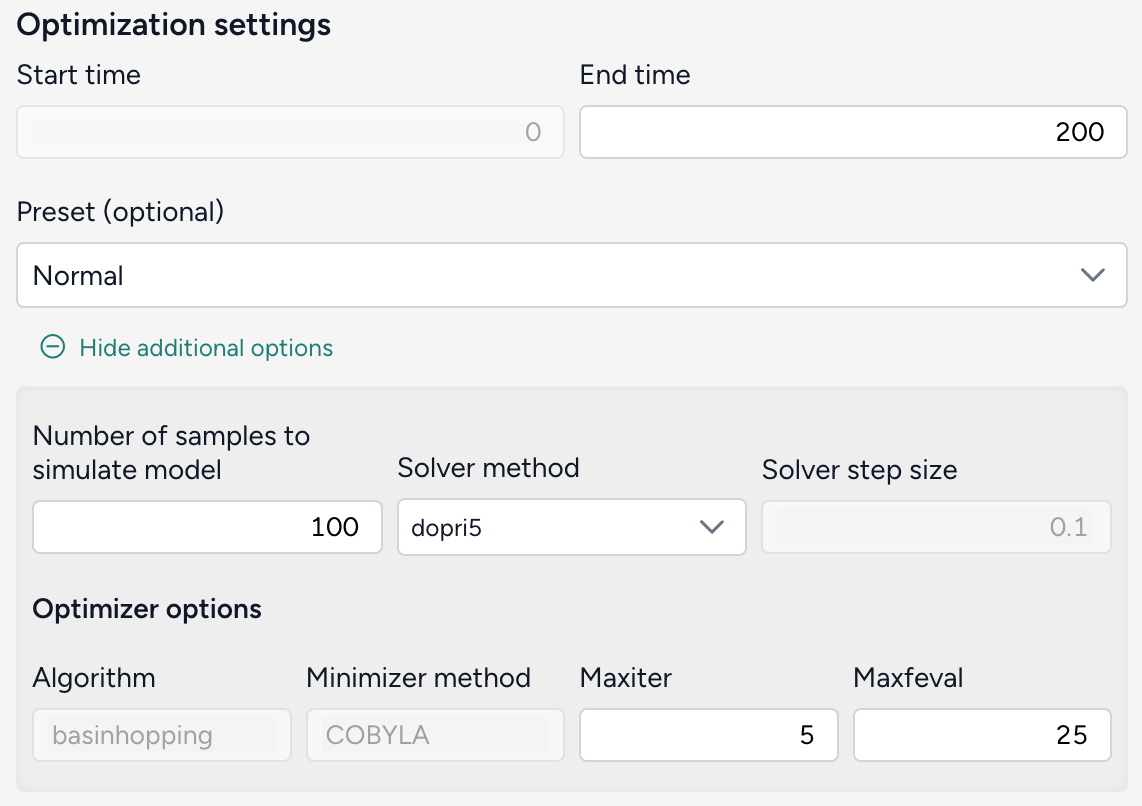The image size is (1142, 806).
Task: Click the disabled COBYLA Minimizer method field
Action: (x=435, y=734)
